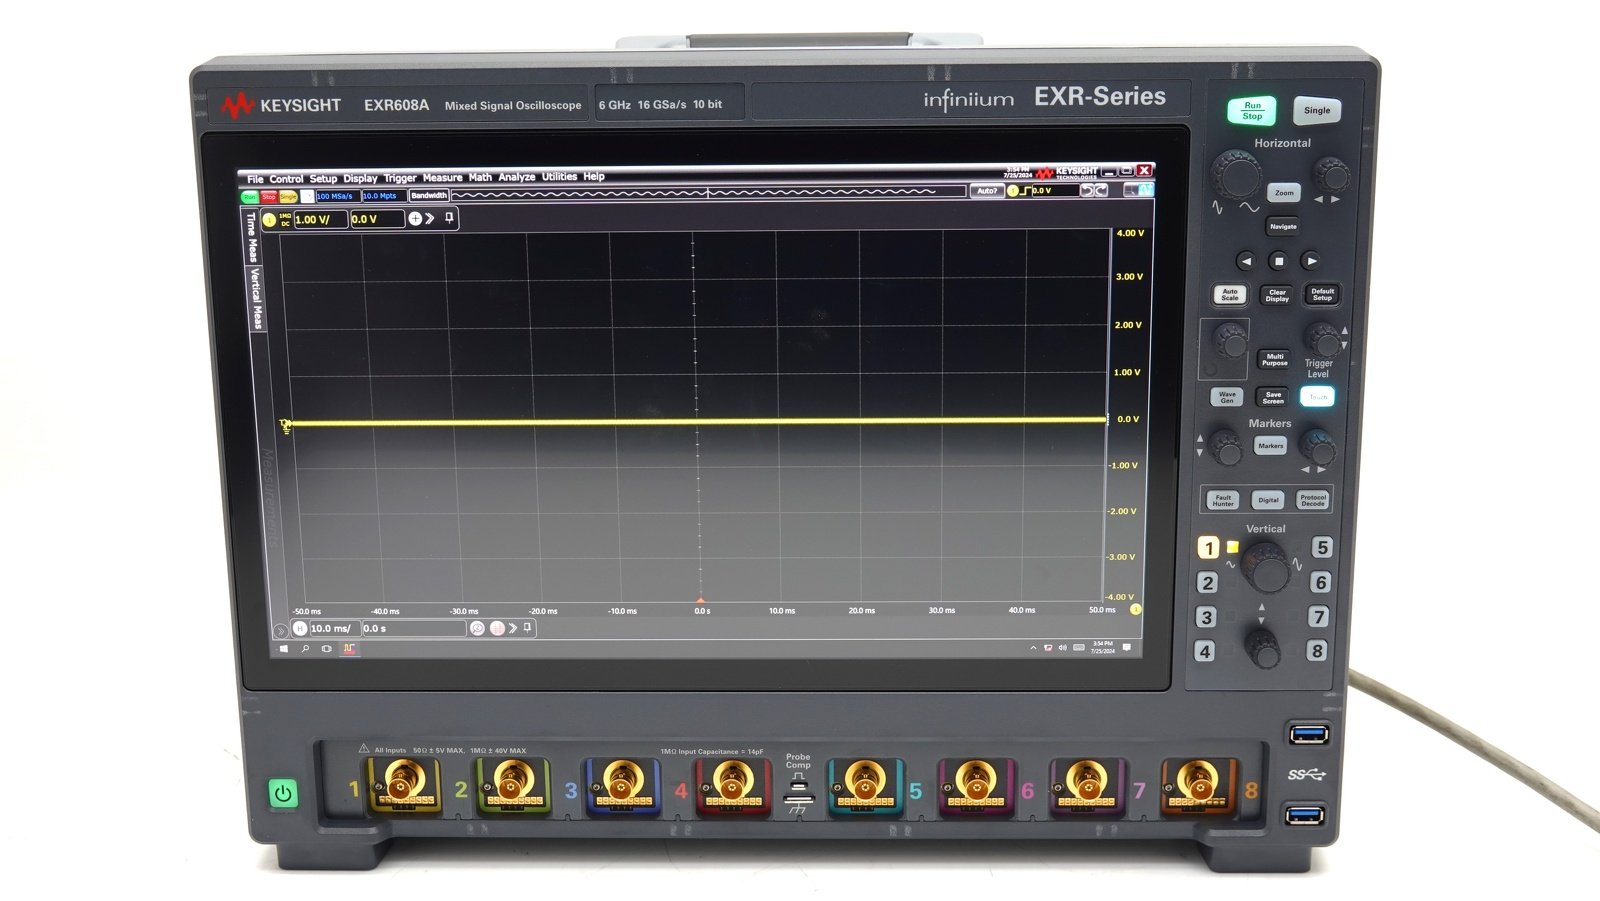The height and width of the screenshot is (901, 1600).
Task: Click the horizontal position 0.0 s field
Action: 413,628
